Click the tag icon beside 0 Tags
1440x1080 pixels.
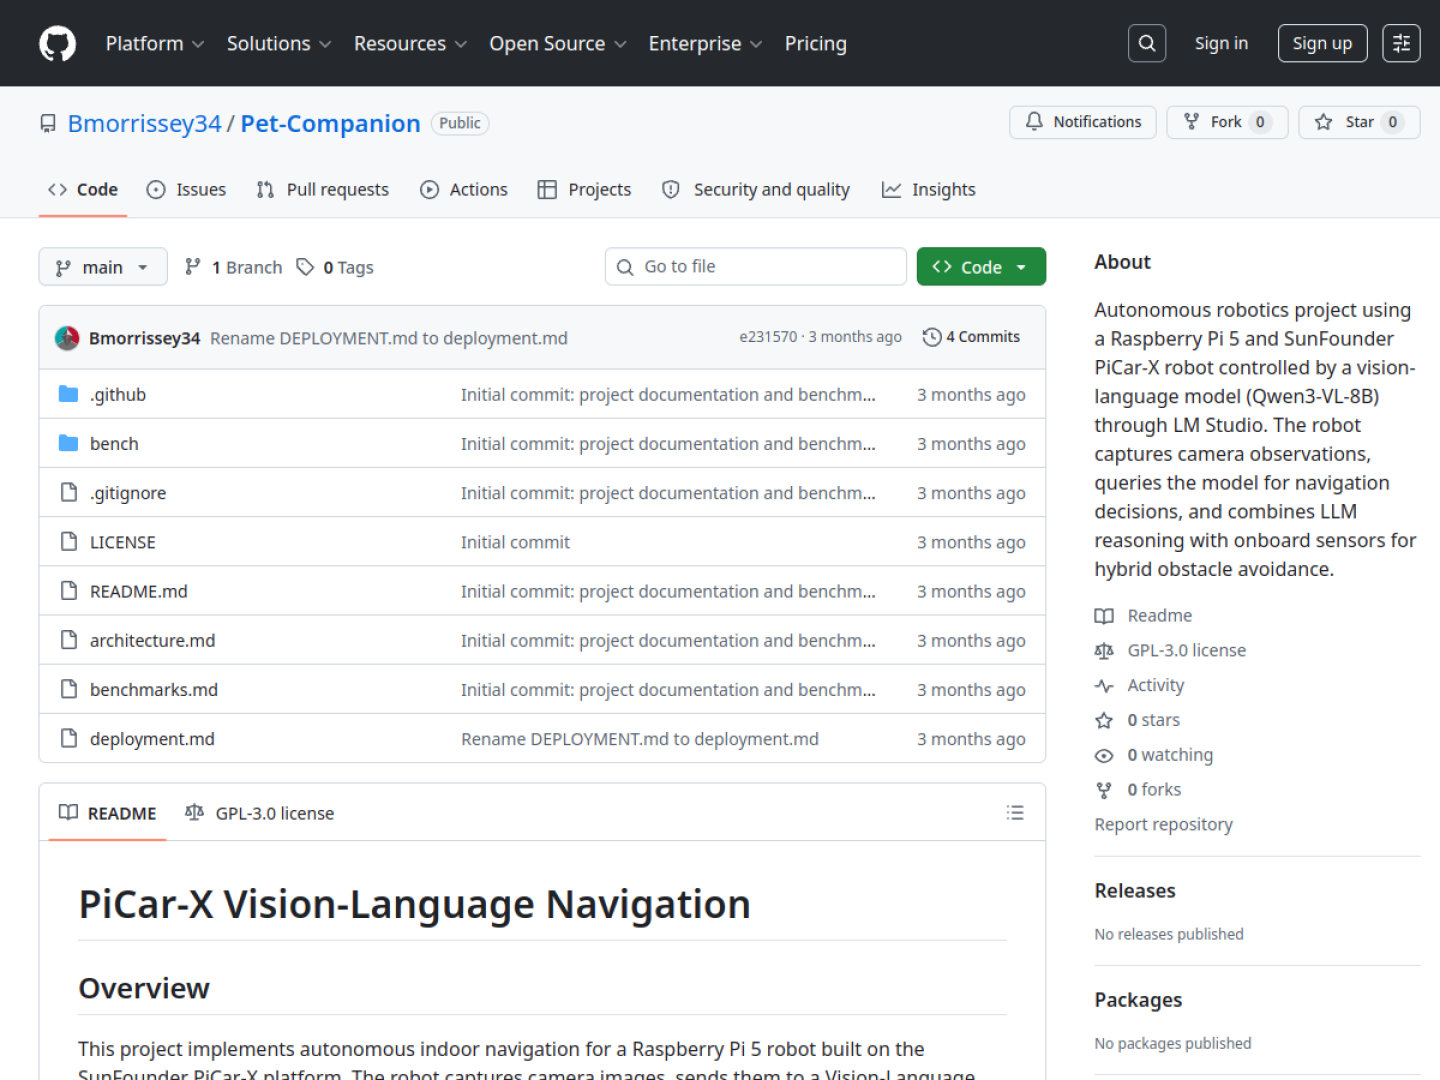tap(305, 267)
